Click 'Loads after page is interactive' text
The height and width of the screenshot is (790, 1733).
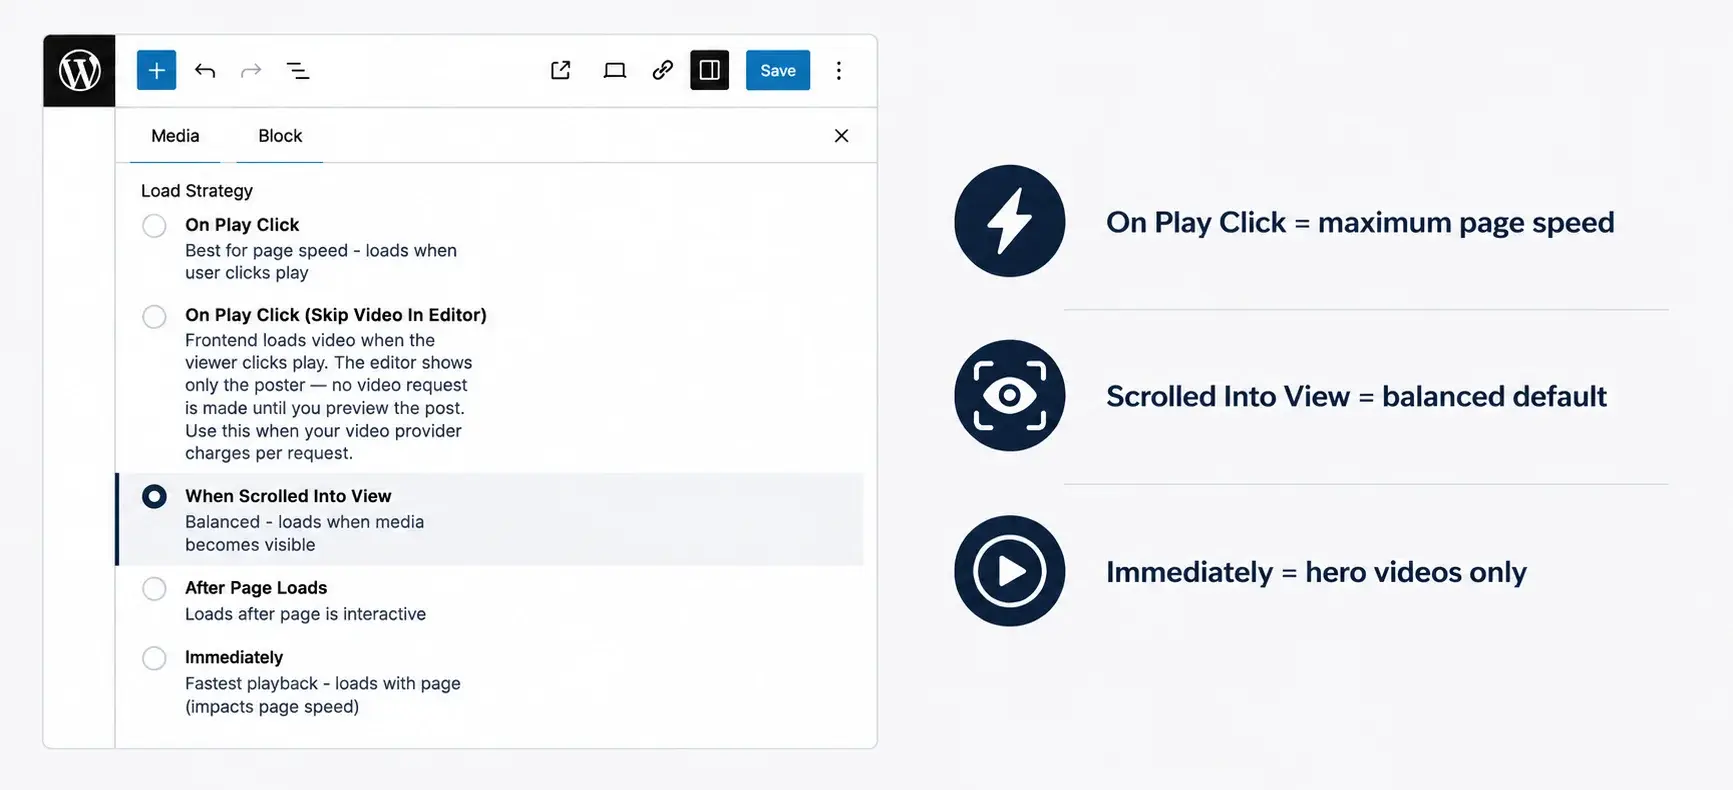(305, 614)
